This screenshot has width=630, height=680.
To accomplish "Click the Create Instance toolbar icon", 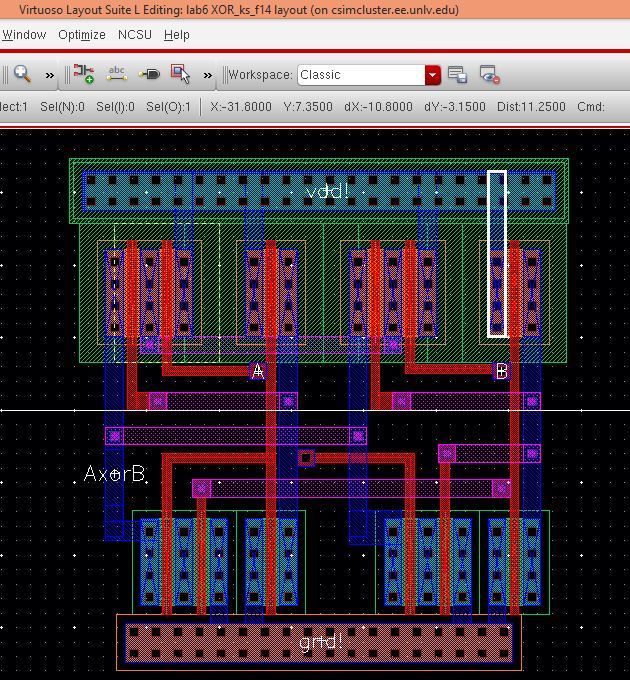I will click(84, 75).
